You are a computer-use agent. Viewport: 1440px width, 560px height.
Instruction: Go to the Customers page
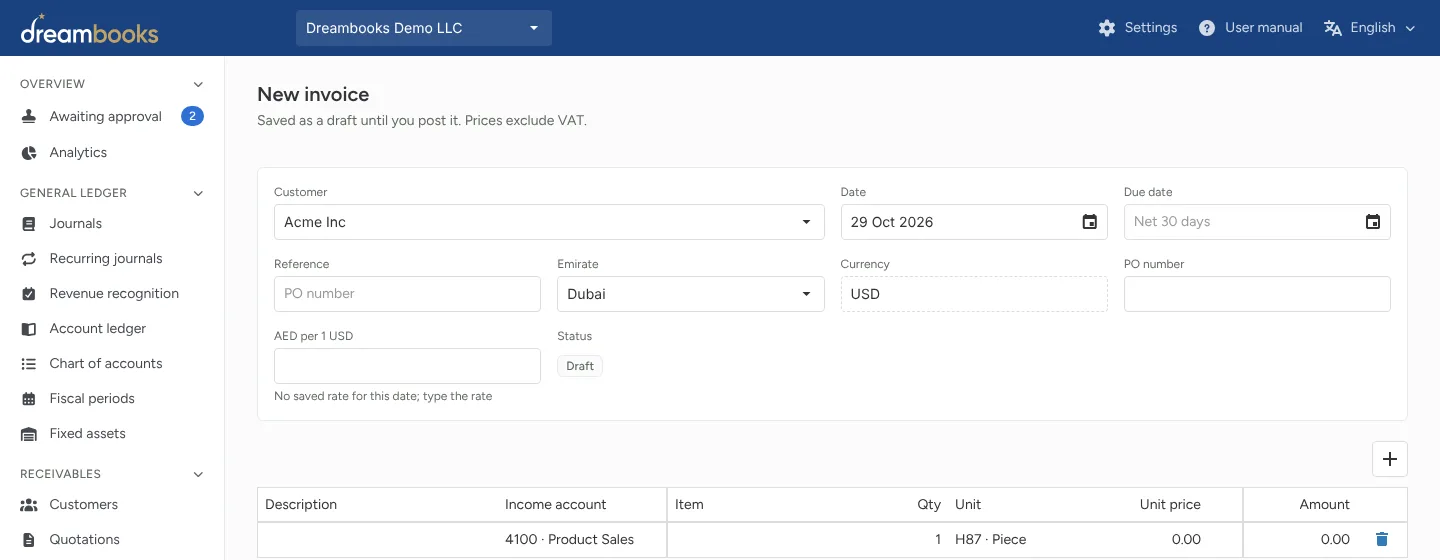84,505
